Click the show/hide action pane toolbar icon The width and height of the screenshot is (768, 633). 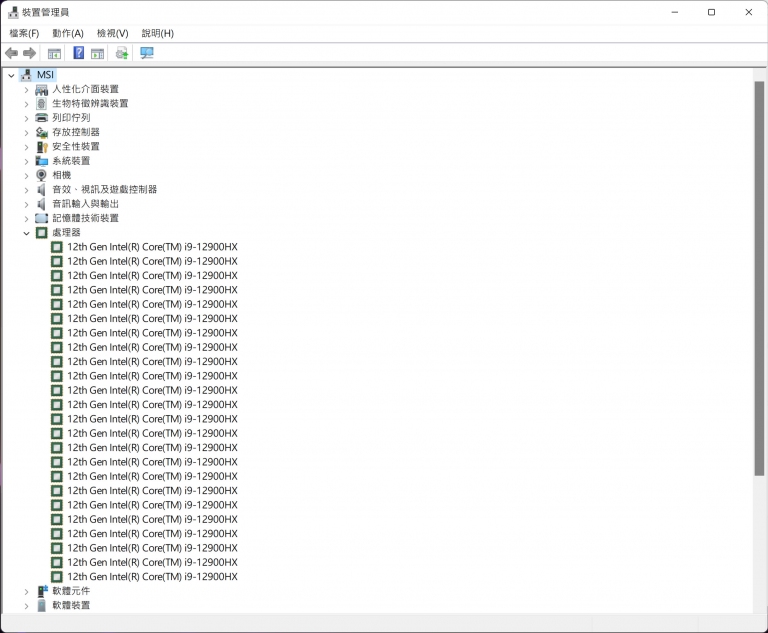tap(98, 53)
